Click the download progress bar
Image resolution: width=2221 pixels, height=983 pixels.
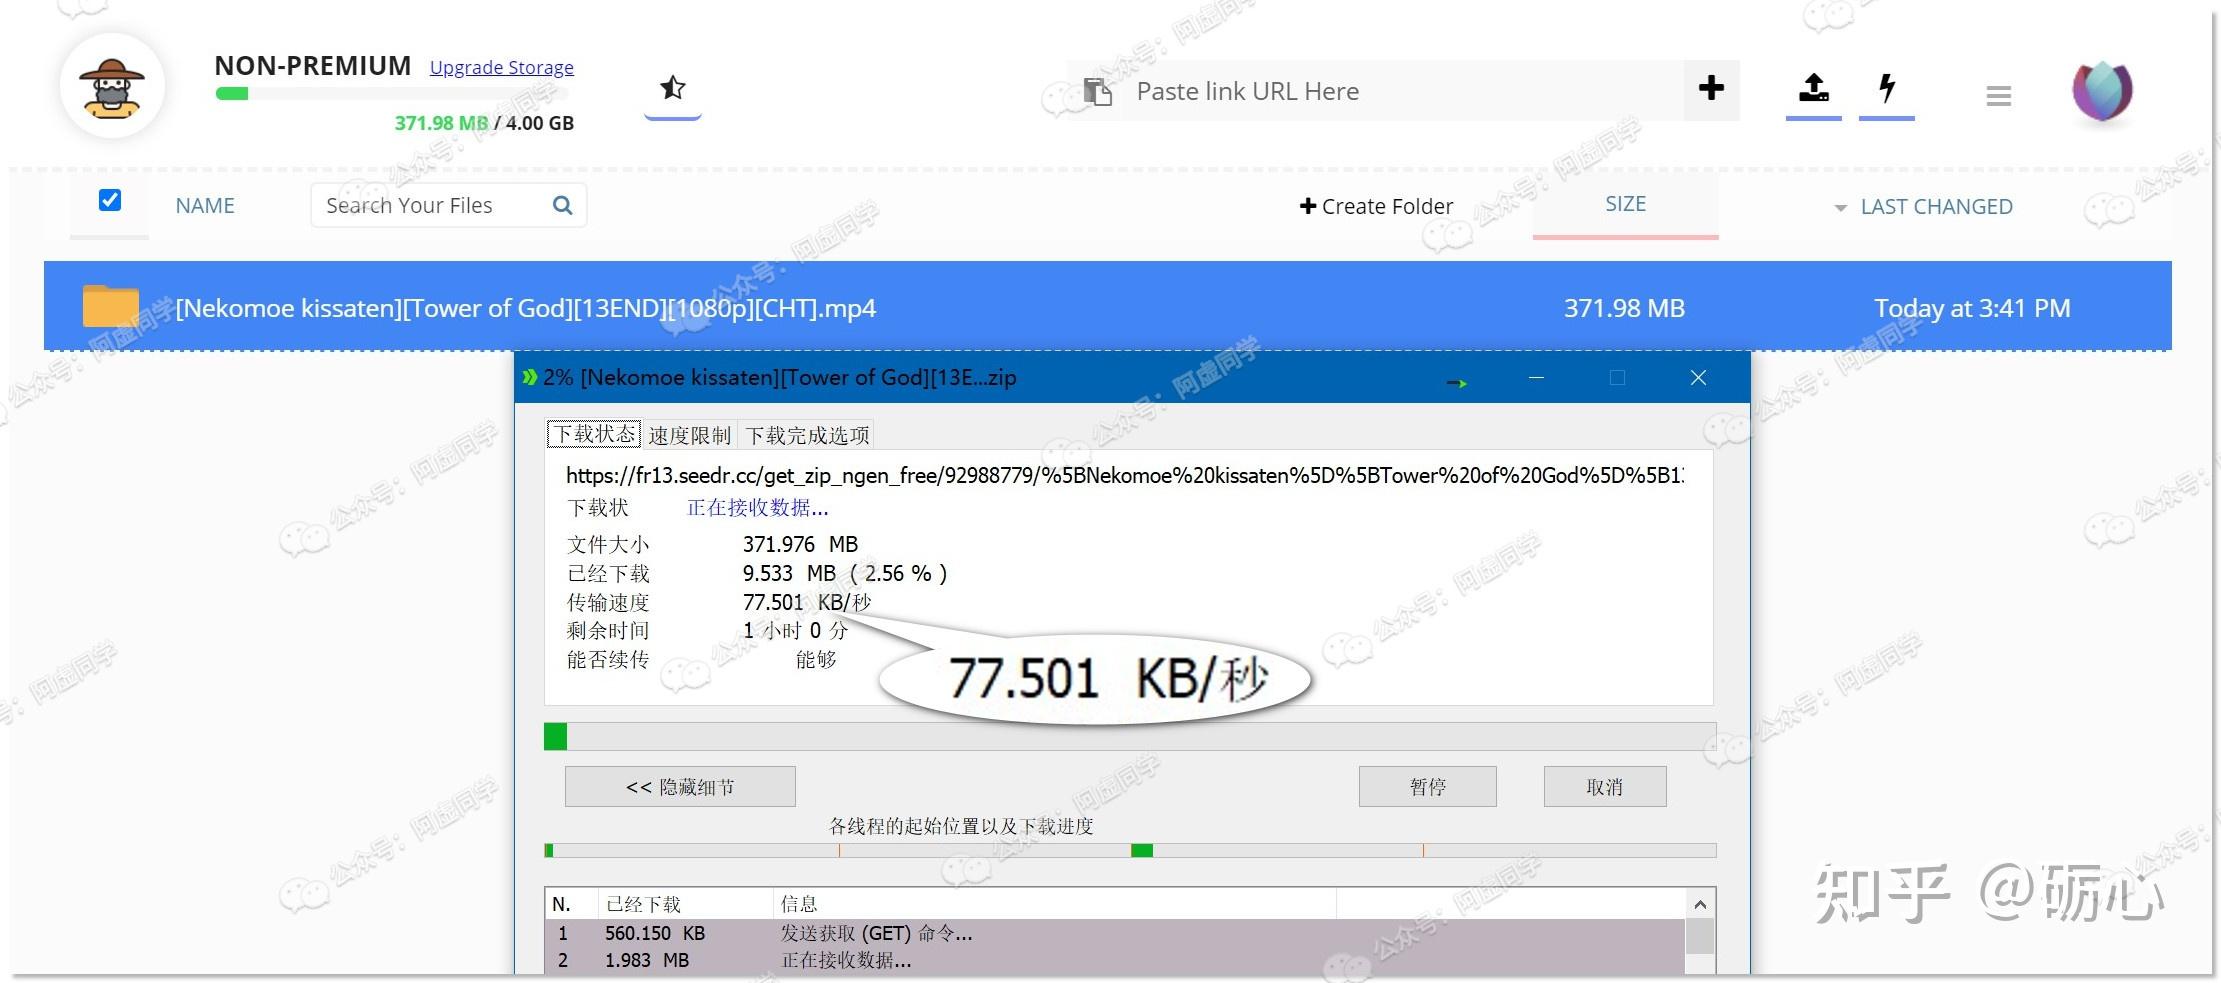1130,737
